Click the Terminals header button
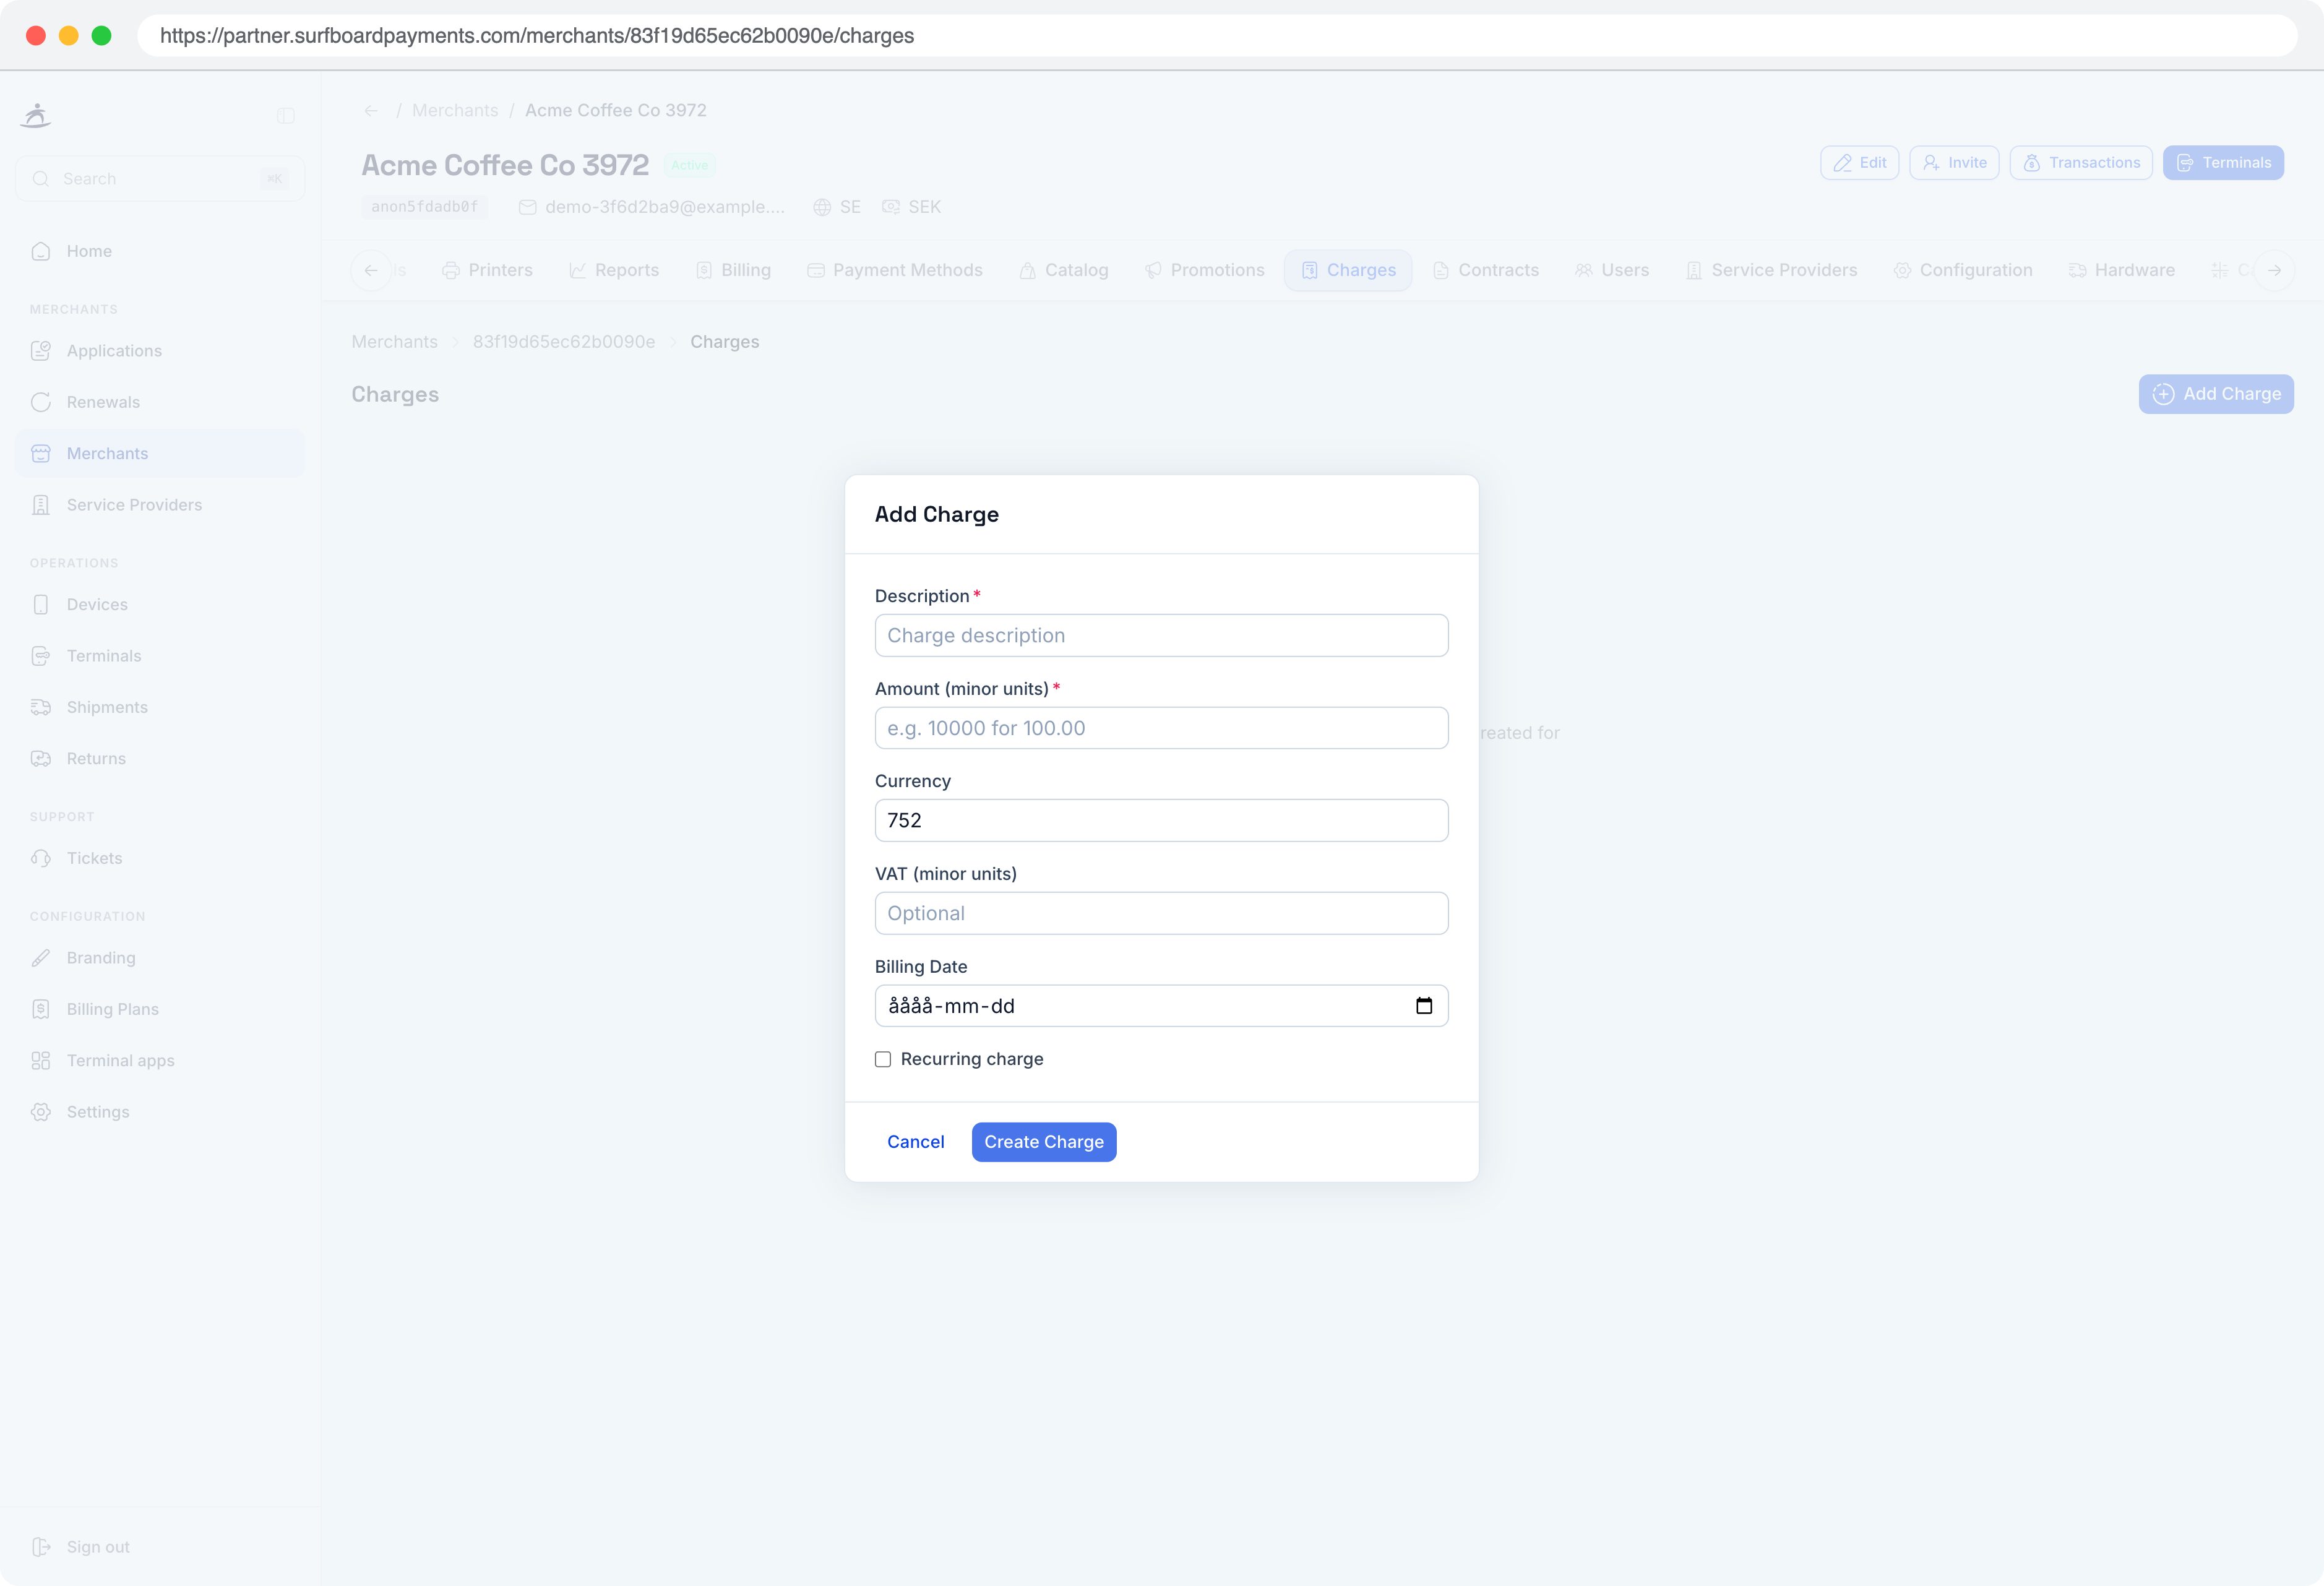2324x1586 pixels. [x=2223, y=163]
